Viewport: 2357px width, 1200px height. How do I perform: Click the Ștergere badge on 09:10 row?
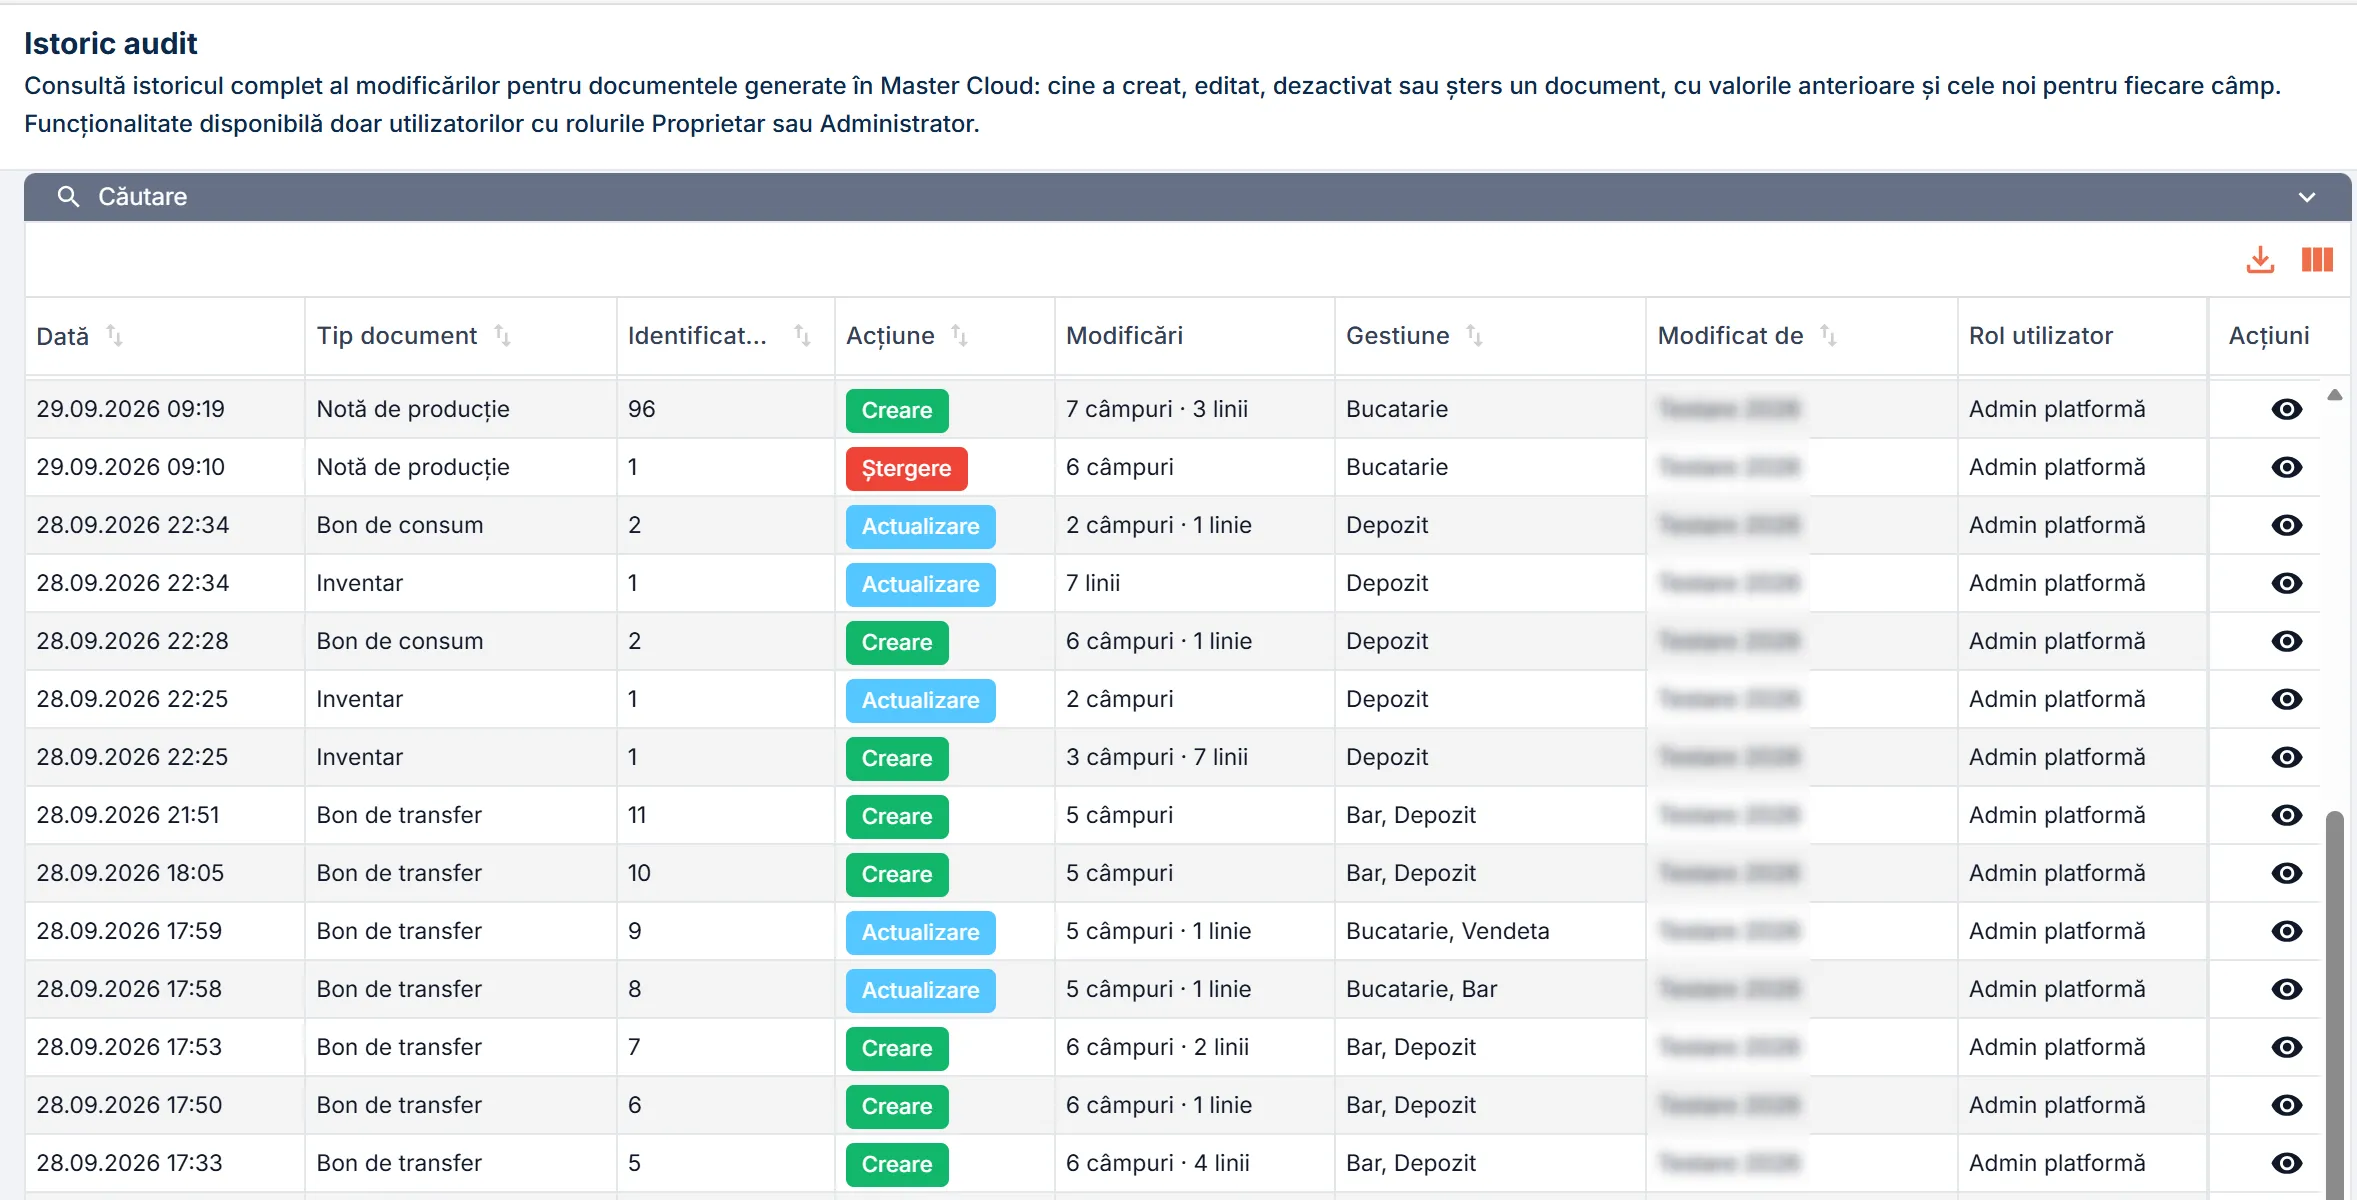pos(906,468)
